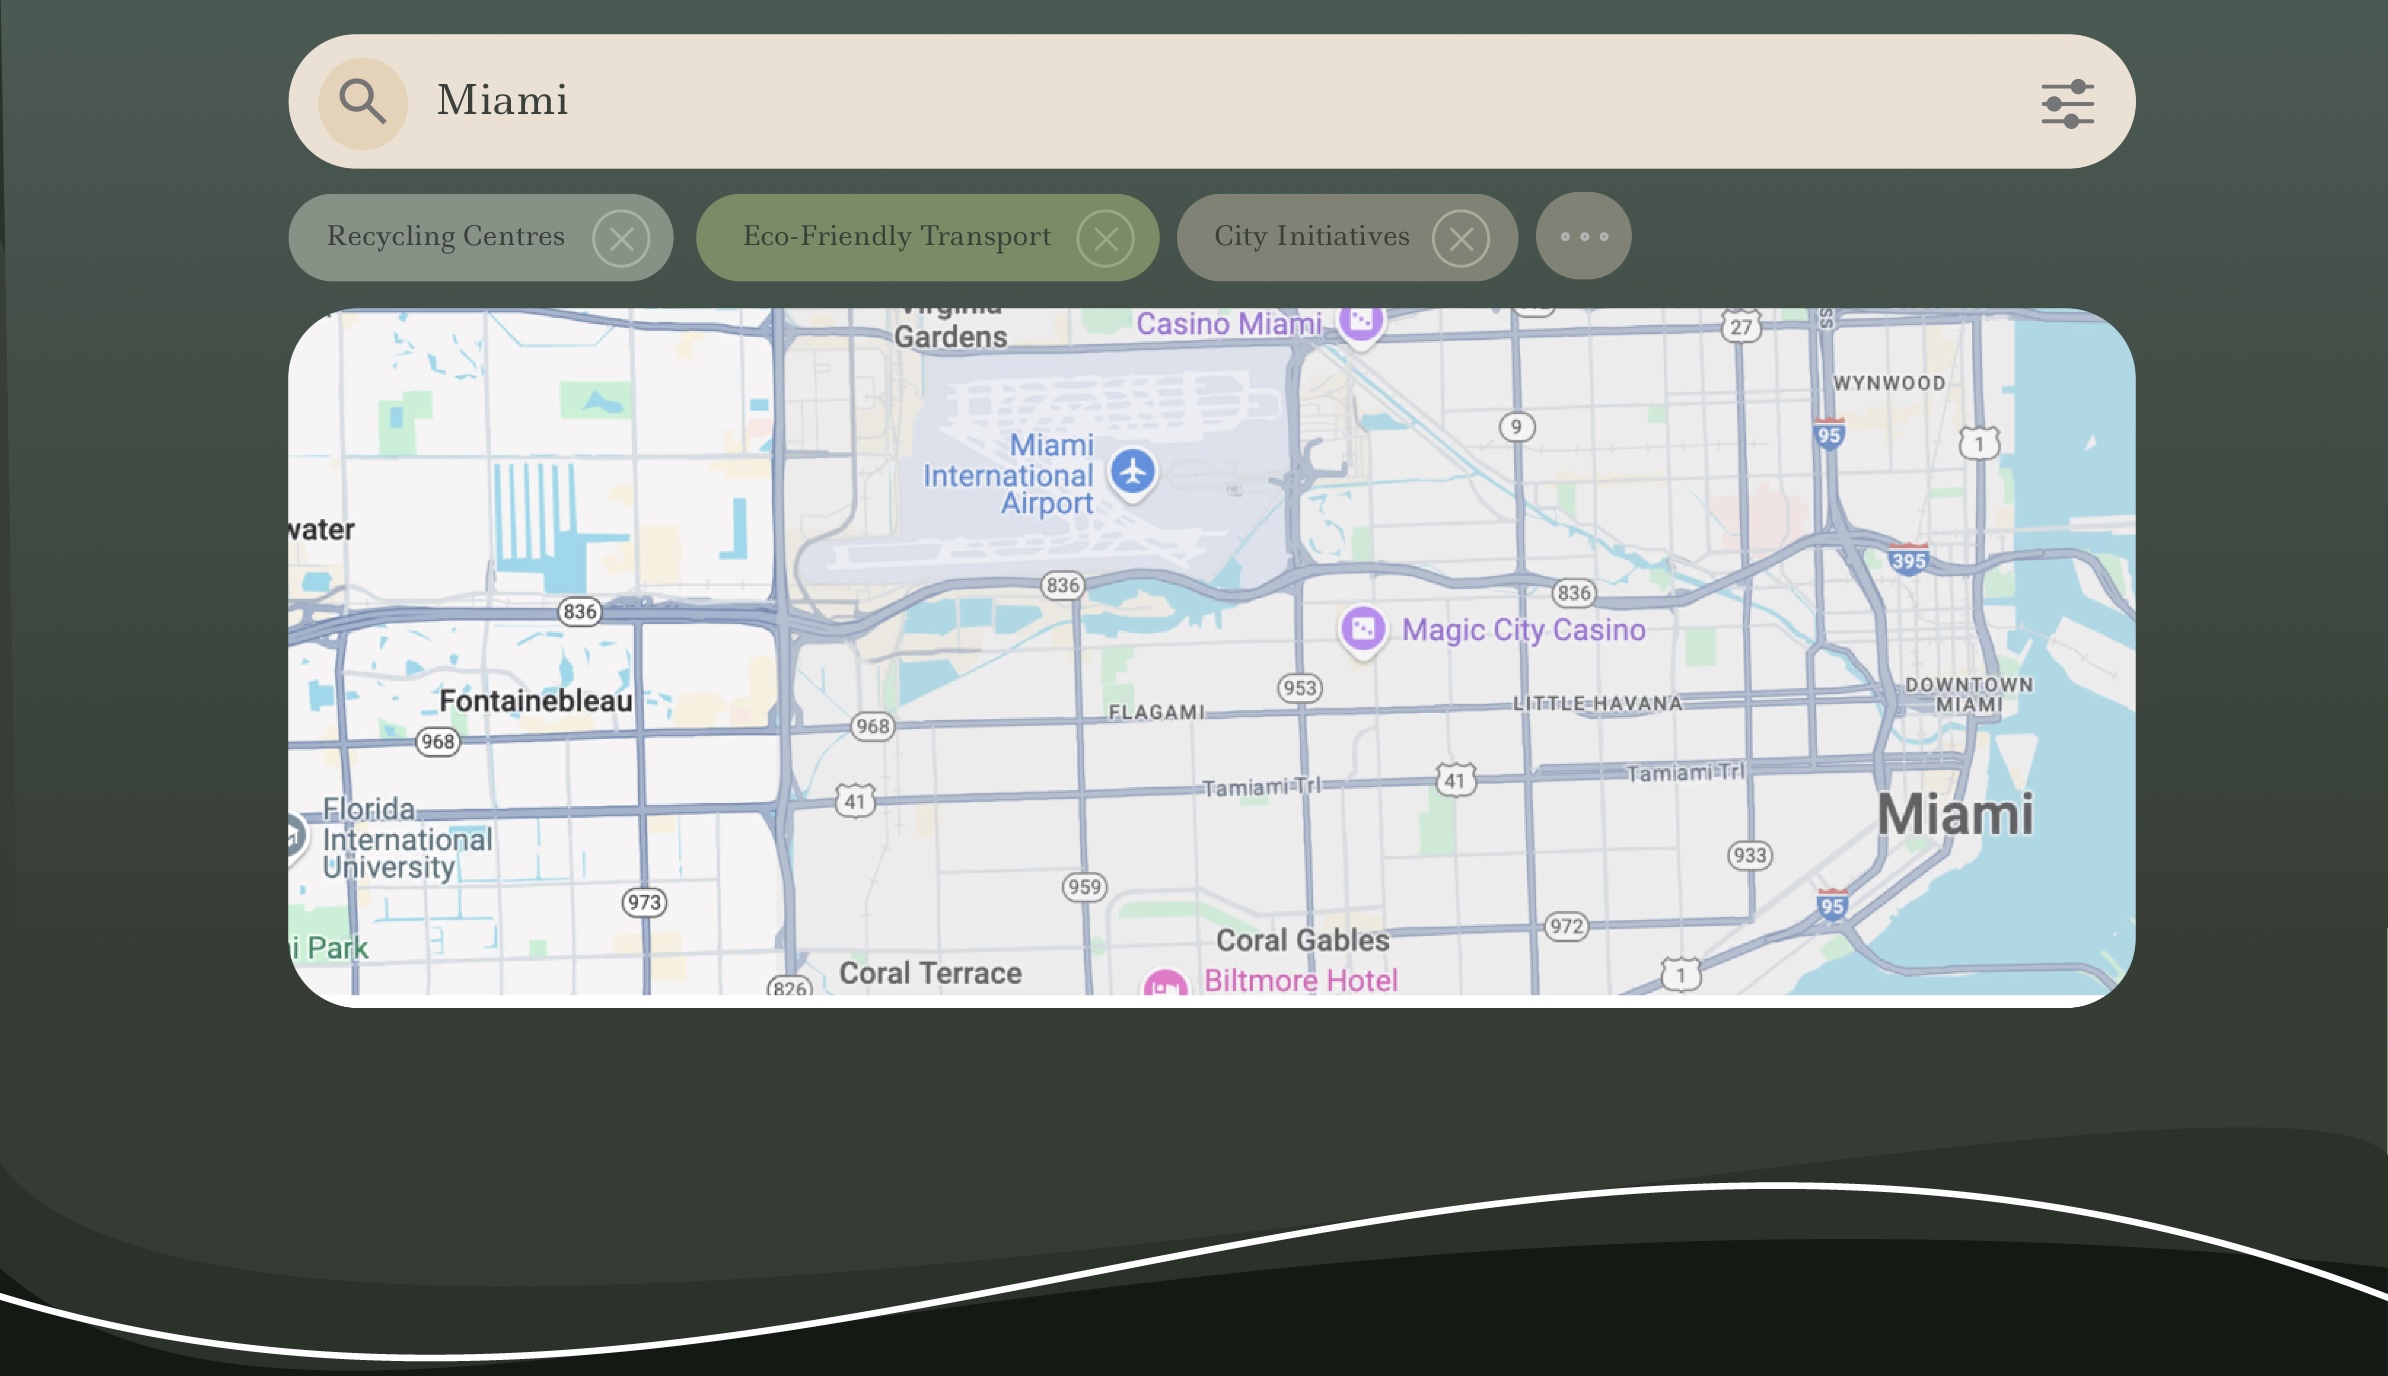Click the I-395 highway shield on map
The height and width of the screenshot is (1376, 2388).
pos(1908,560)
